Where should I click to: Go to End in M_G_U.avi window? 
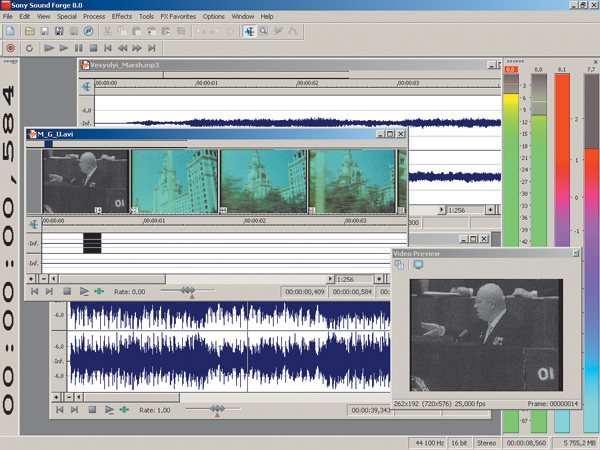(49, 292)
